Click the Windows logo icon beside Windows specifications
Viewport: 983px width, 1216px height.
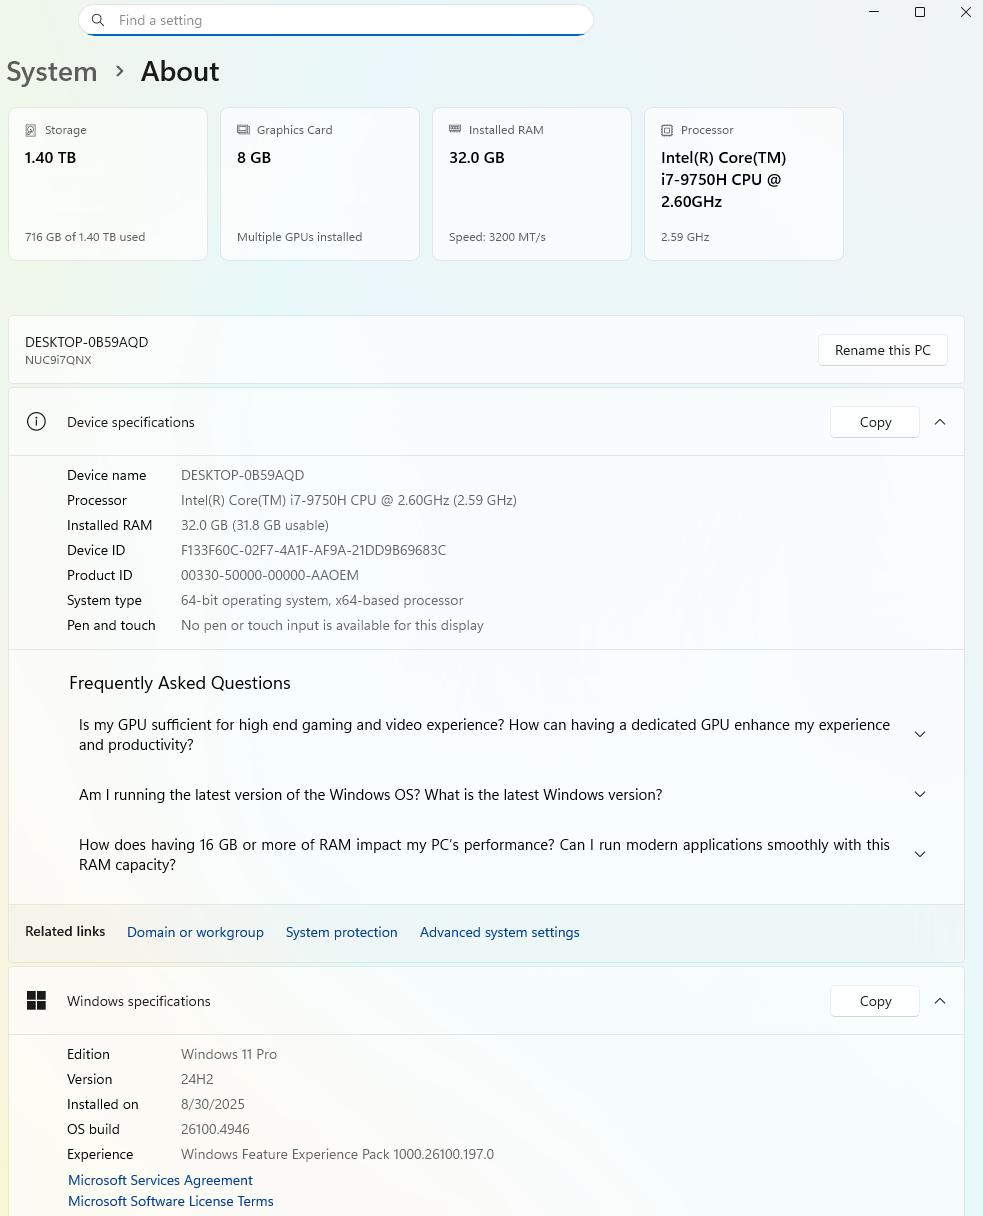click(37, 1001)
